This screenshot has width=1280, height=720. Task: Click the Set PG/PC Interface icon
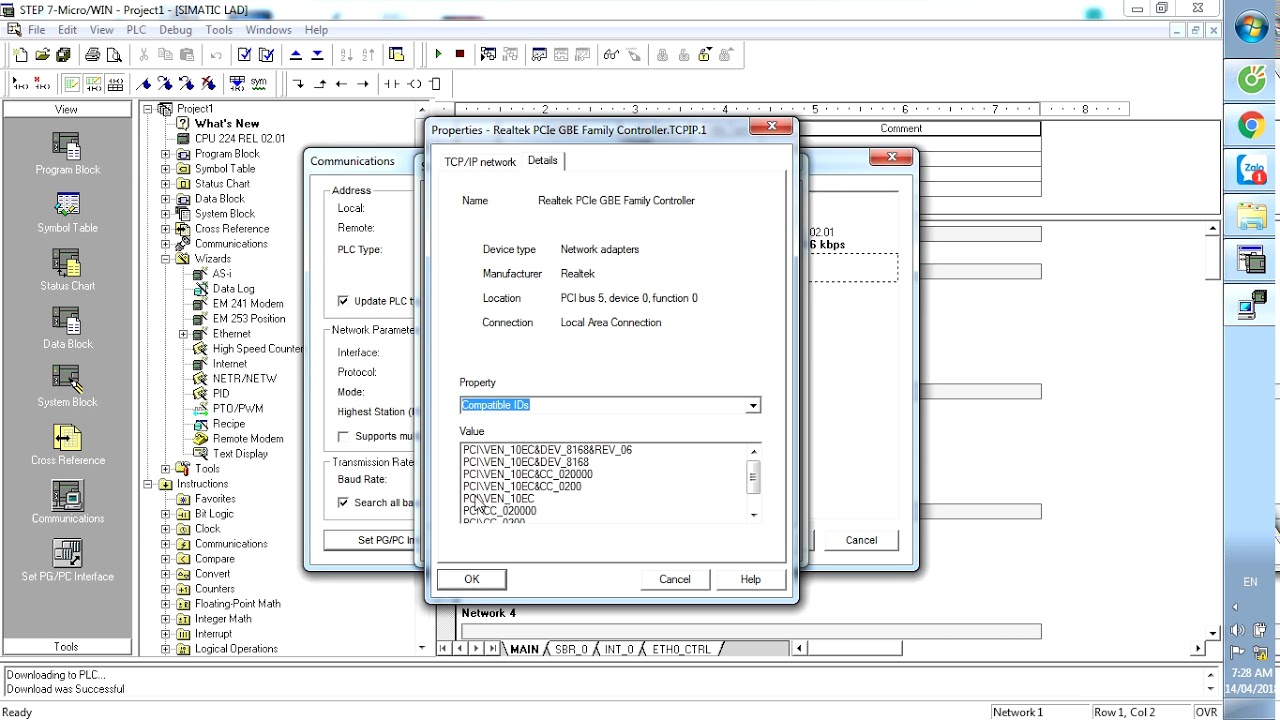(x=67, y=561)
